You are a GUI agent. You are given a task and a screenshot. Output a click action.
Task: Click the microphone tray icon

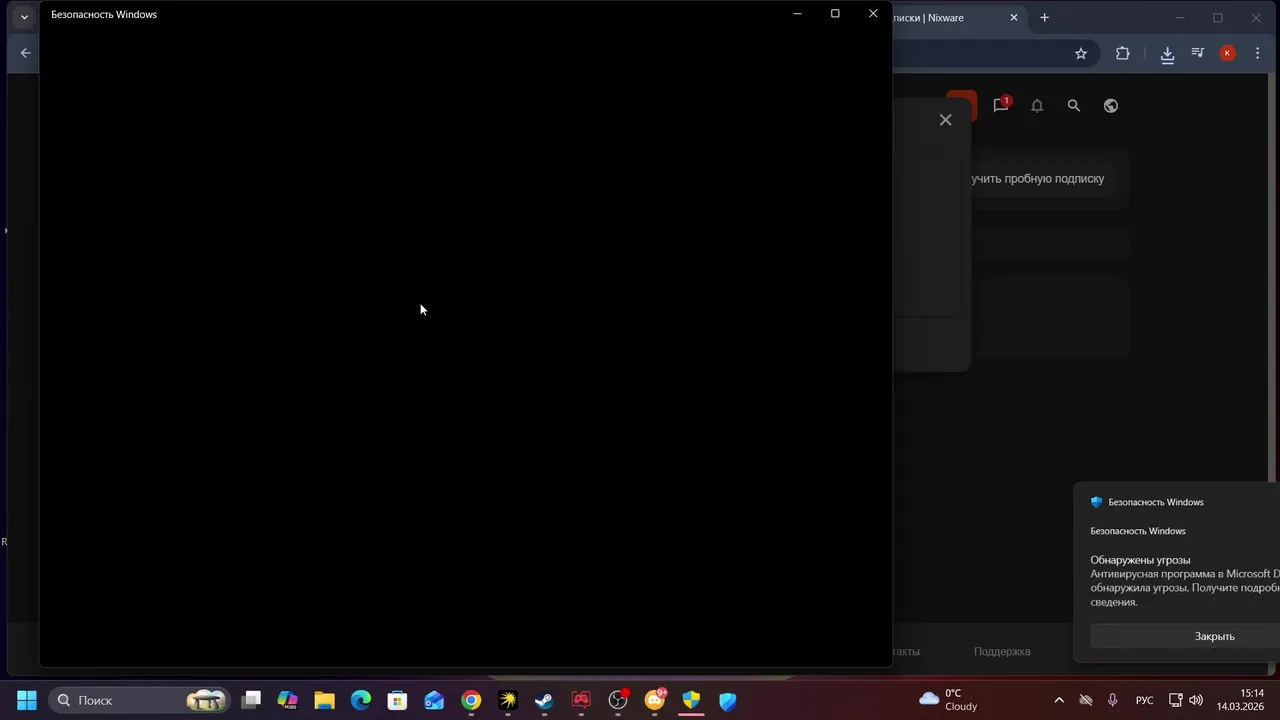tap(1113, 700)
